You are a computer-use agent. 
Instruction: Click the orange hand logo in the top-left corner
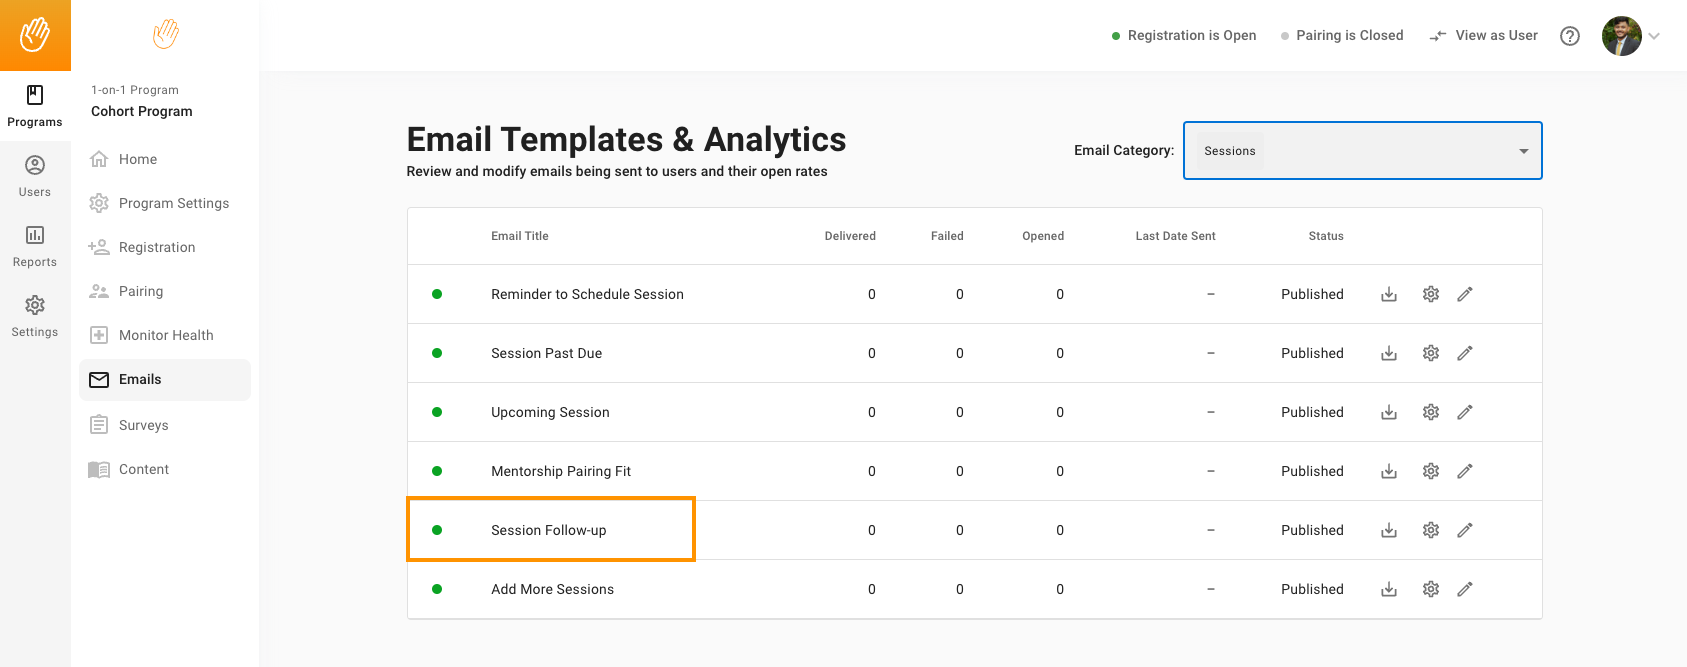35,35
